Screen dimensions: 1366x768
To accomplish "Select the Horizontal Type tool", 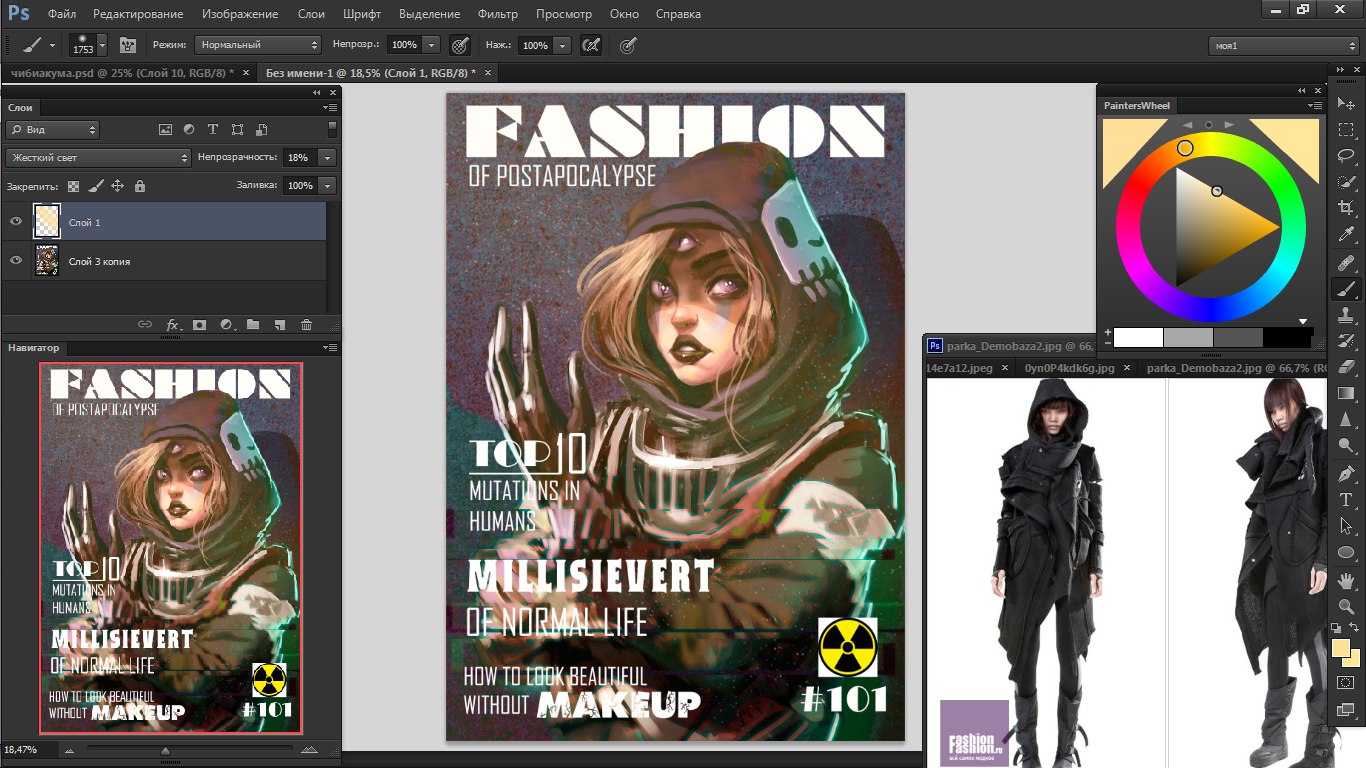I will pyautogui.click(x=1346, y=499).
